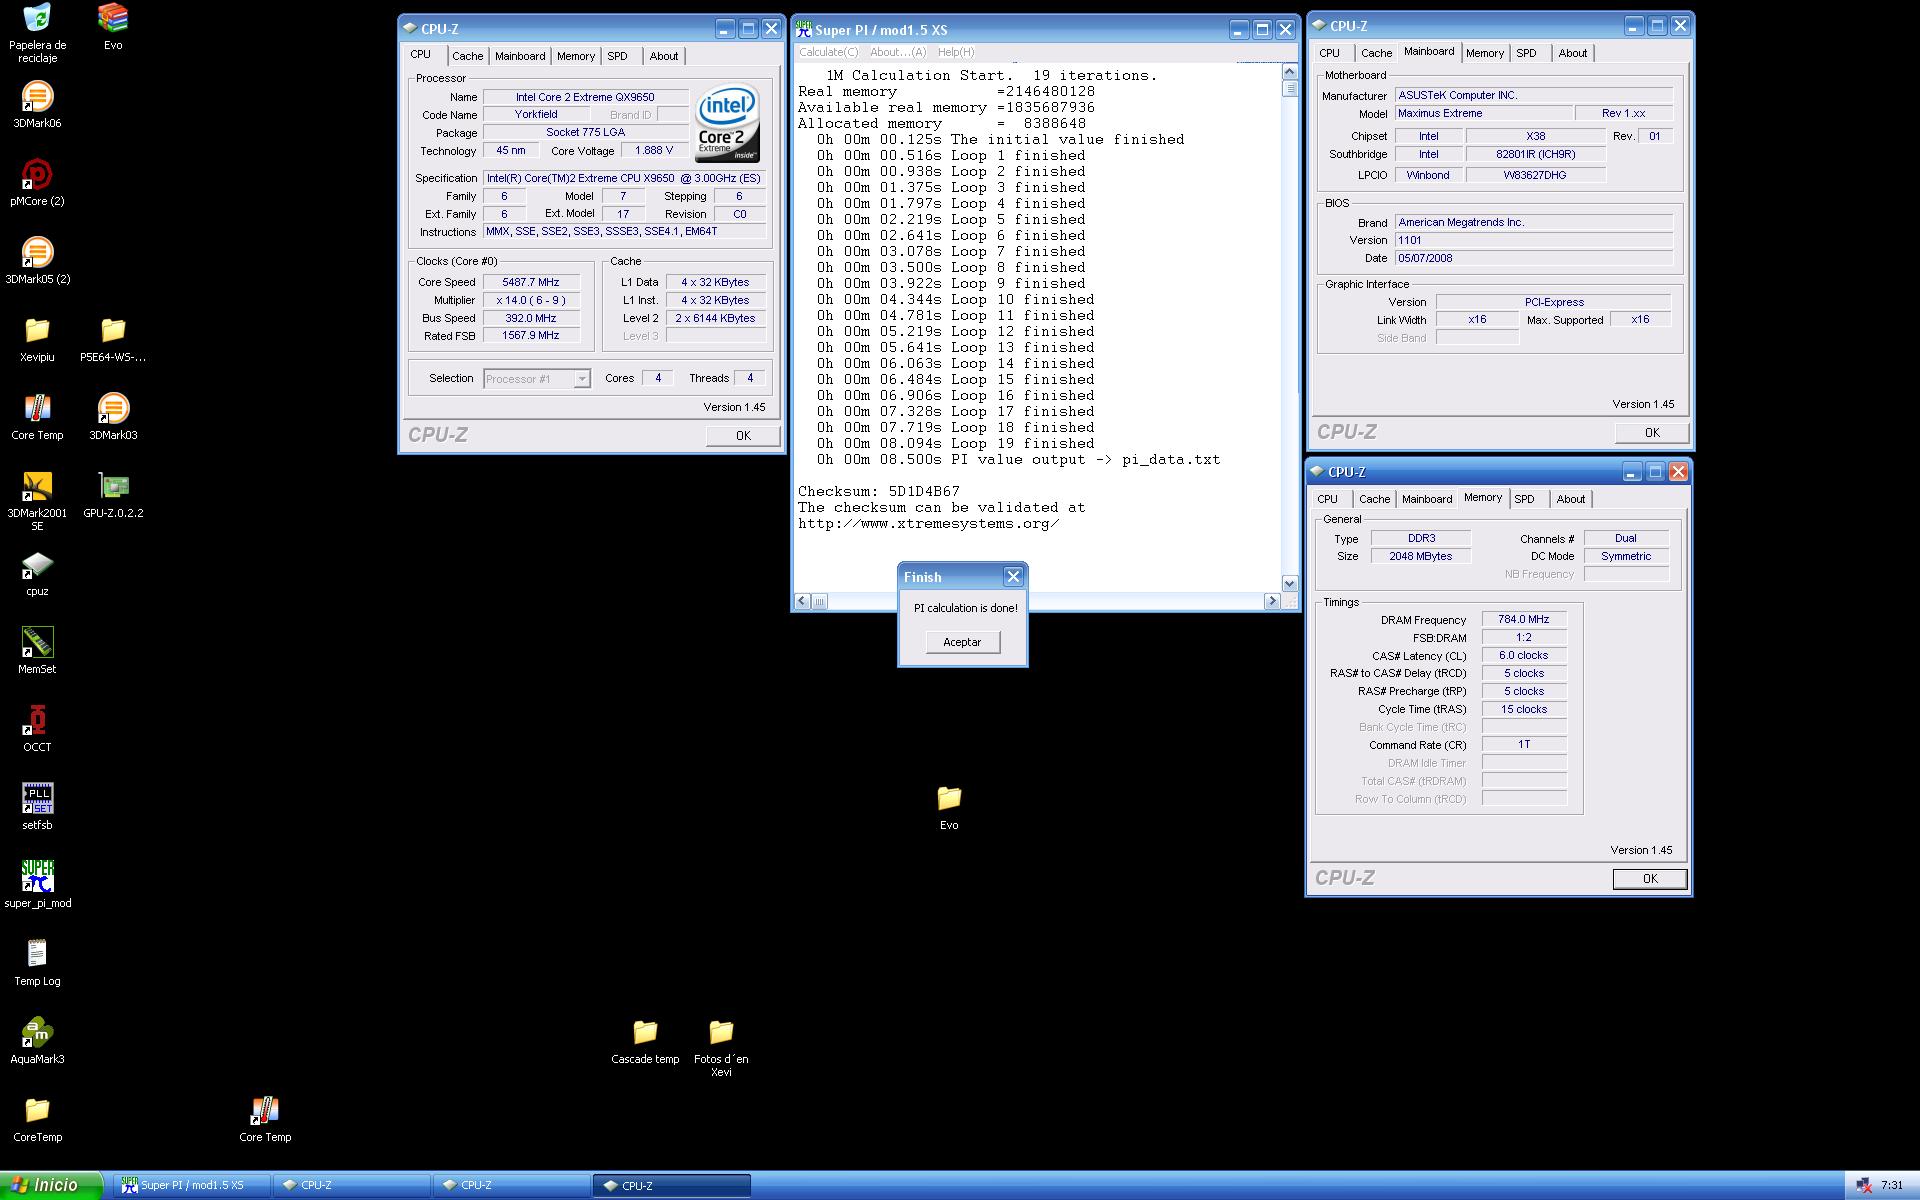Open the AquaMark3 desktop shortcut
Image resolution: width=1920 pixels, height=1200 pixels.
(x=37, y=1033)
